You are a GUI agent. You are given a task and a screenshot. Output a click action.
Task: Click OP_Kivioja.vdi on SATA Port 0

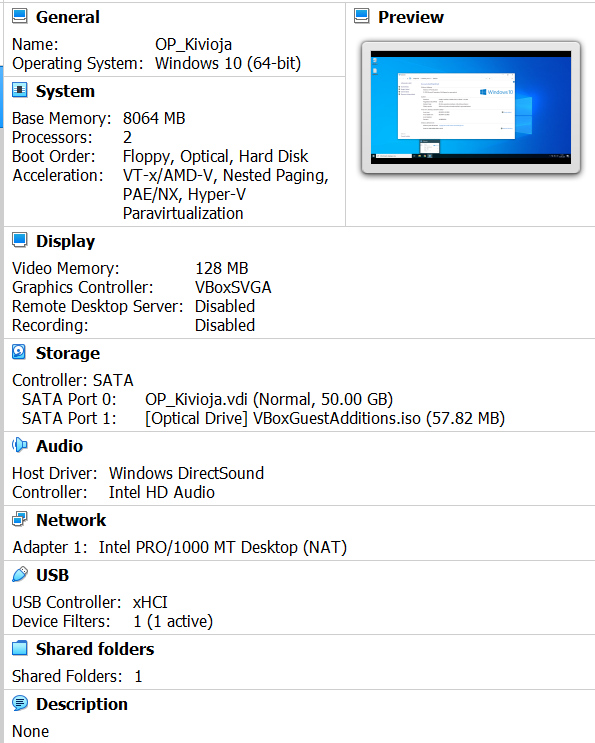click(x=269, y=399)
